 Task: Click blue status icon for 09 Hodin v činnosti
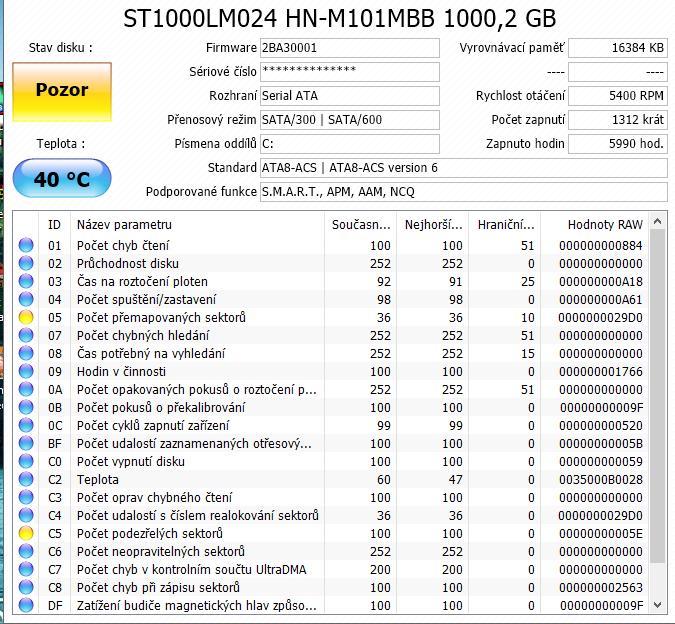click(x=26, y=371)
